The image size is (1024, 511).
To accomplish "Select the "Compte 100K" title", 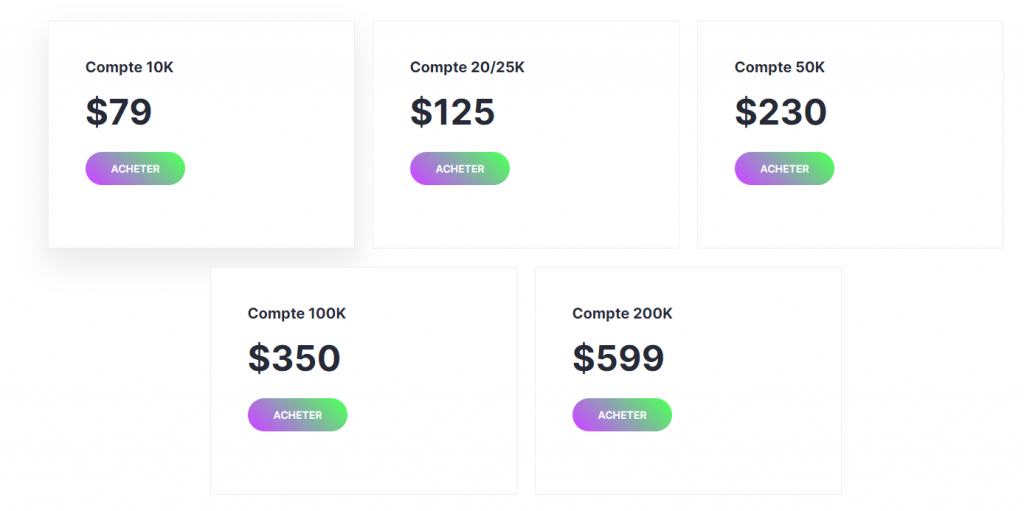I will point(296,313).
